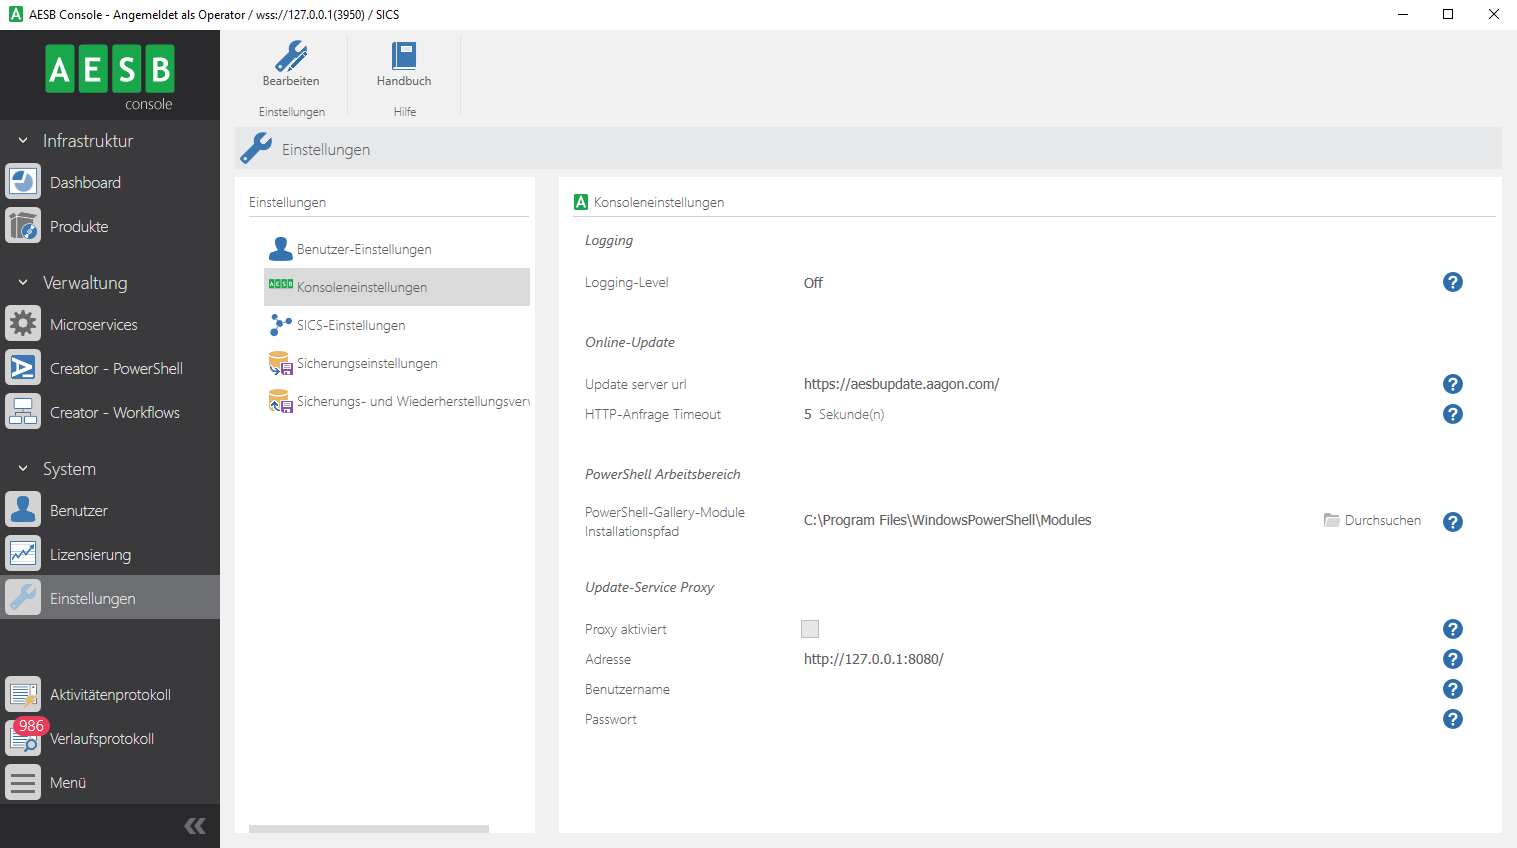Select SICS-Einstellungen in settings list
This screenshot has width=1517, height=848.
coord(350,325)
